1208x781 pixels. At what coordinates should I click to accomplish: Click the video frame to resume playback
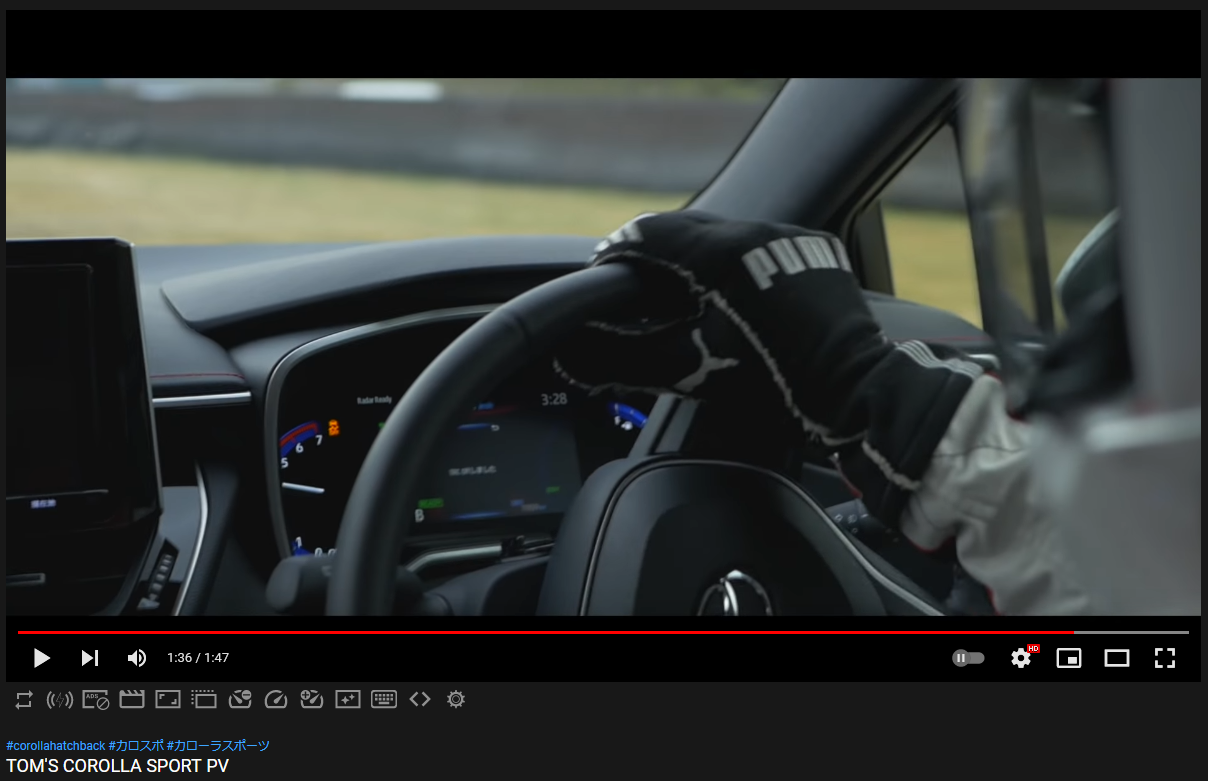pyautogui.click(x=603, y=346)
